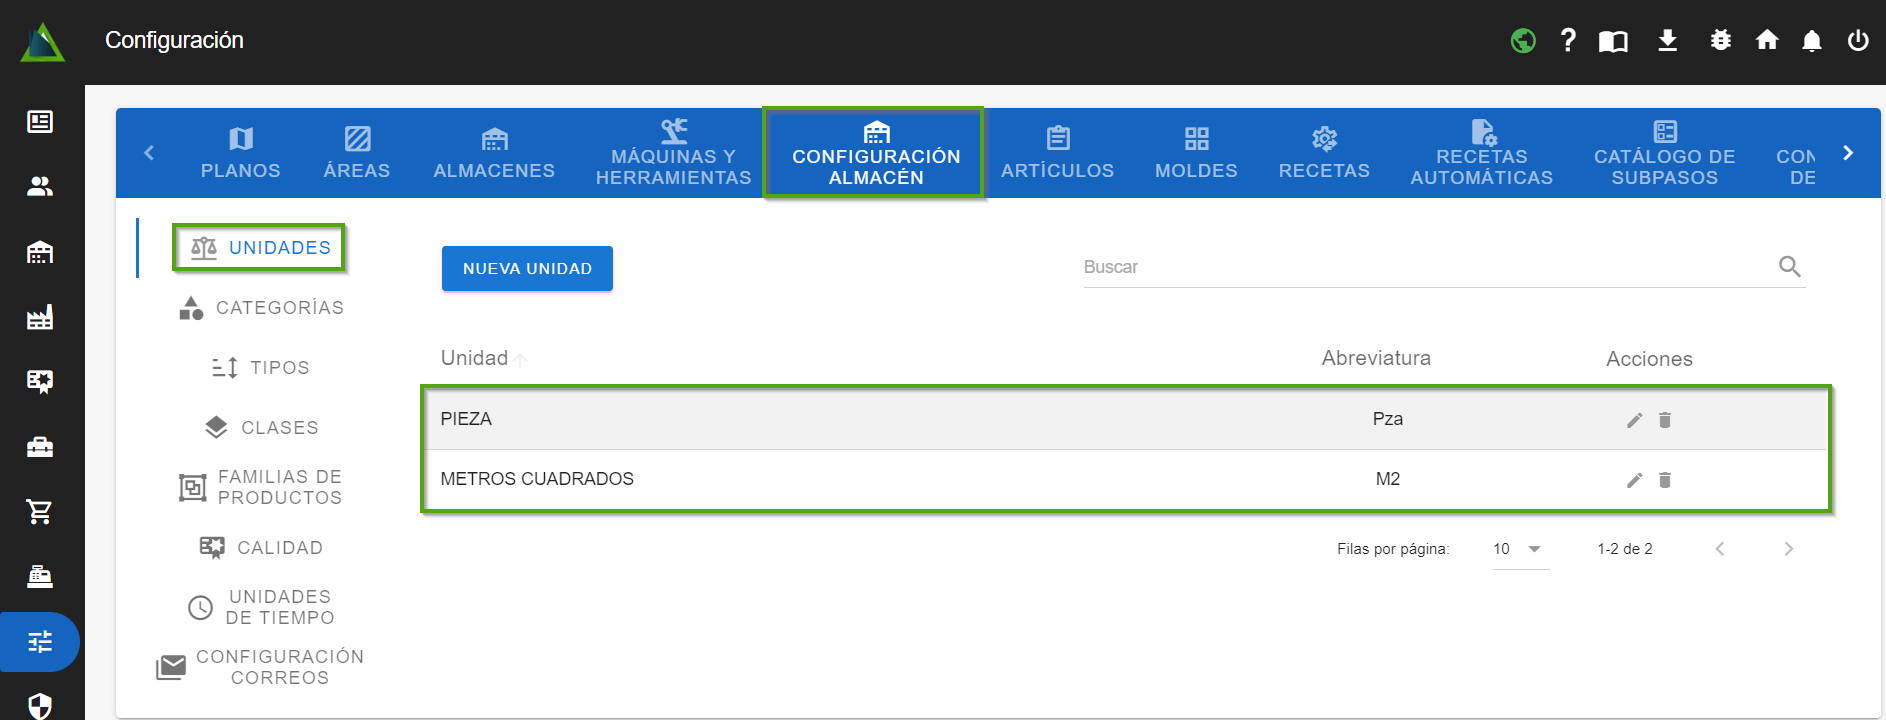Screen dimensions: 1886x720
Task: Open the RECETAS tab
Action: tap(1324, 153)
